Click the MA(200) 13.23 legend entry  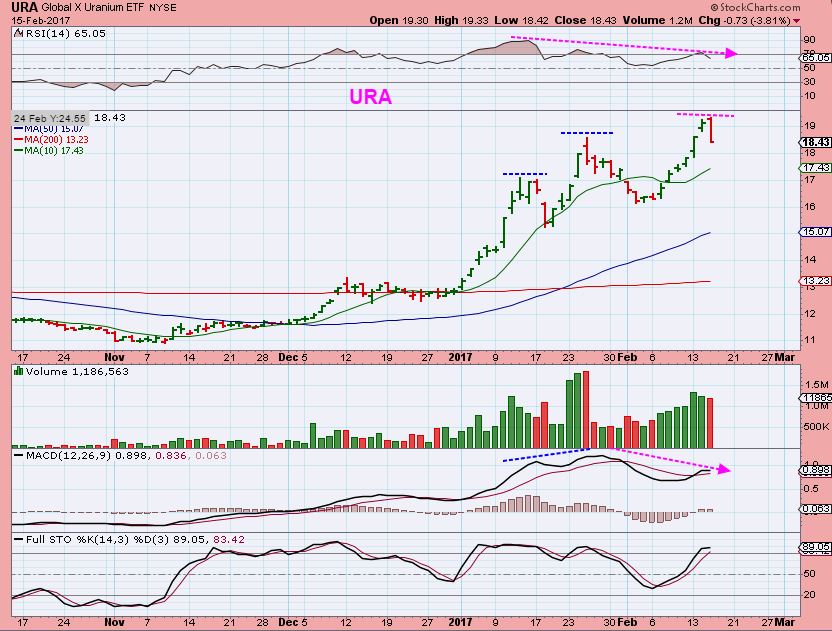coord(51,140)
